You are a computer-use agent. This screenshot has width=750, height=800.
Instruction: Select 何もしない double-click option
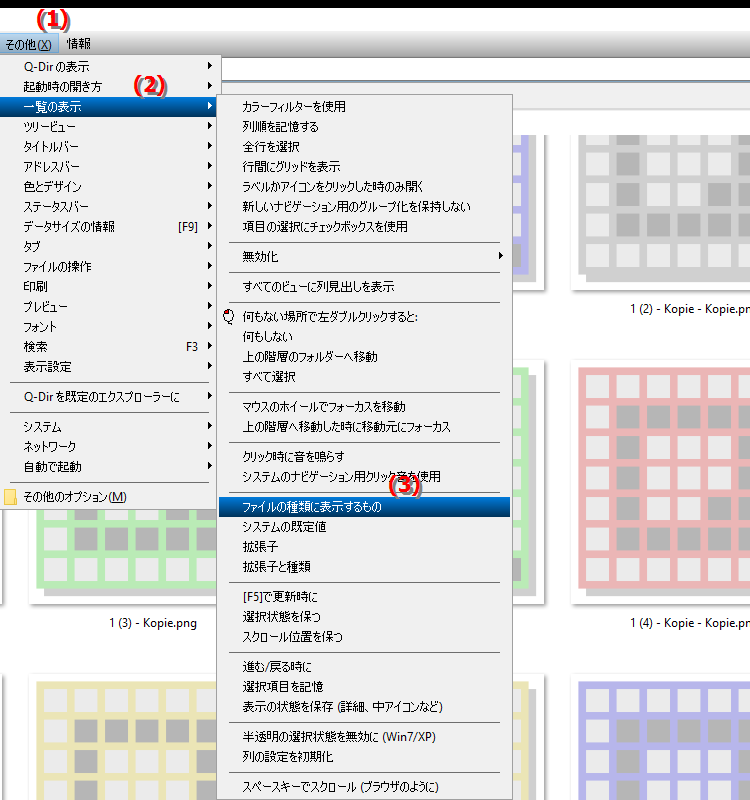pyautogui.click(x=364, y=337)
